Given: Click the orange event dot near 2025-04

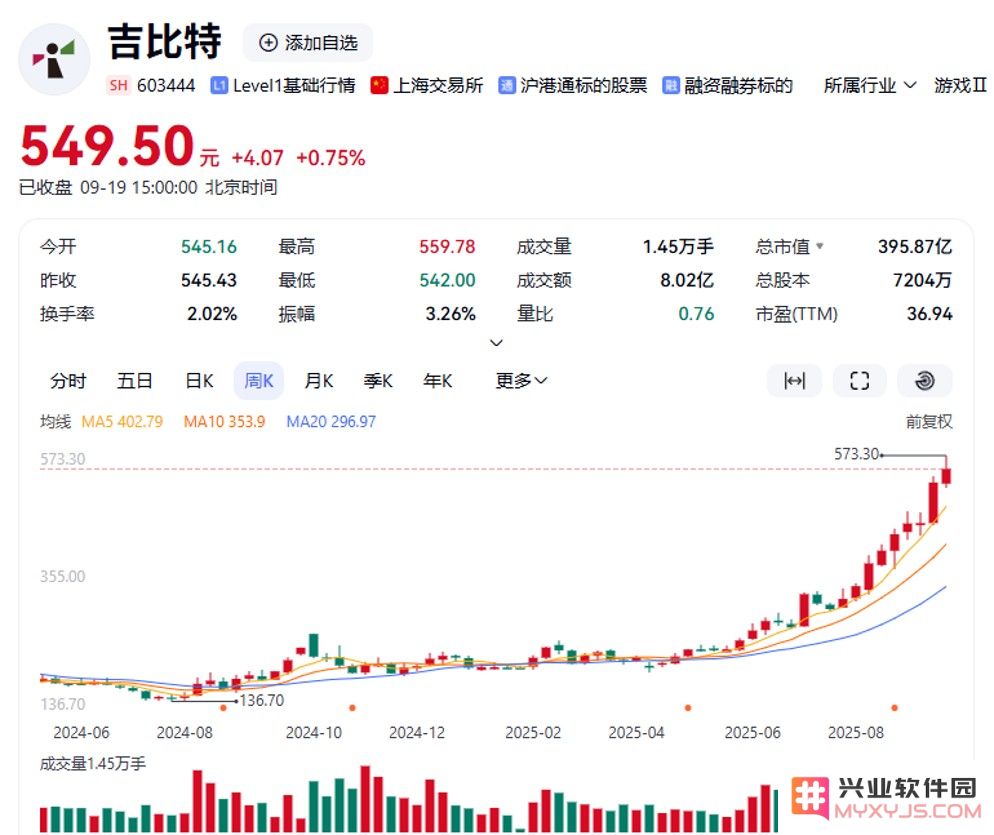Looking at the screenshot, I should 688,708.
